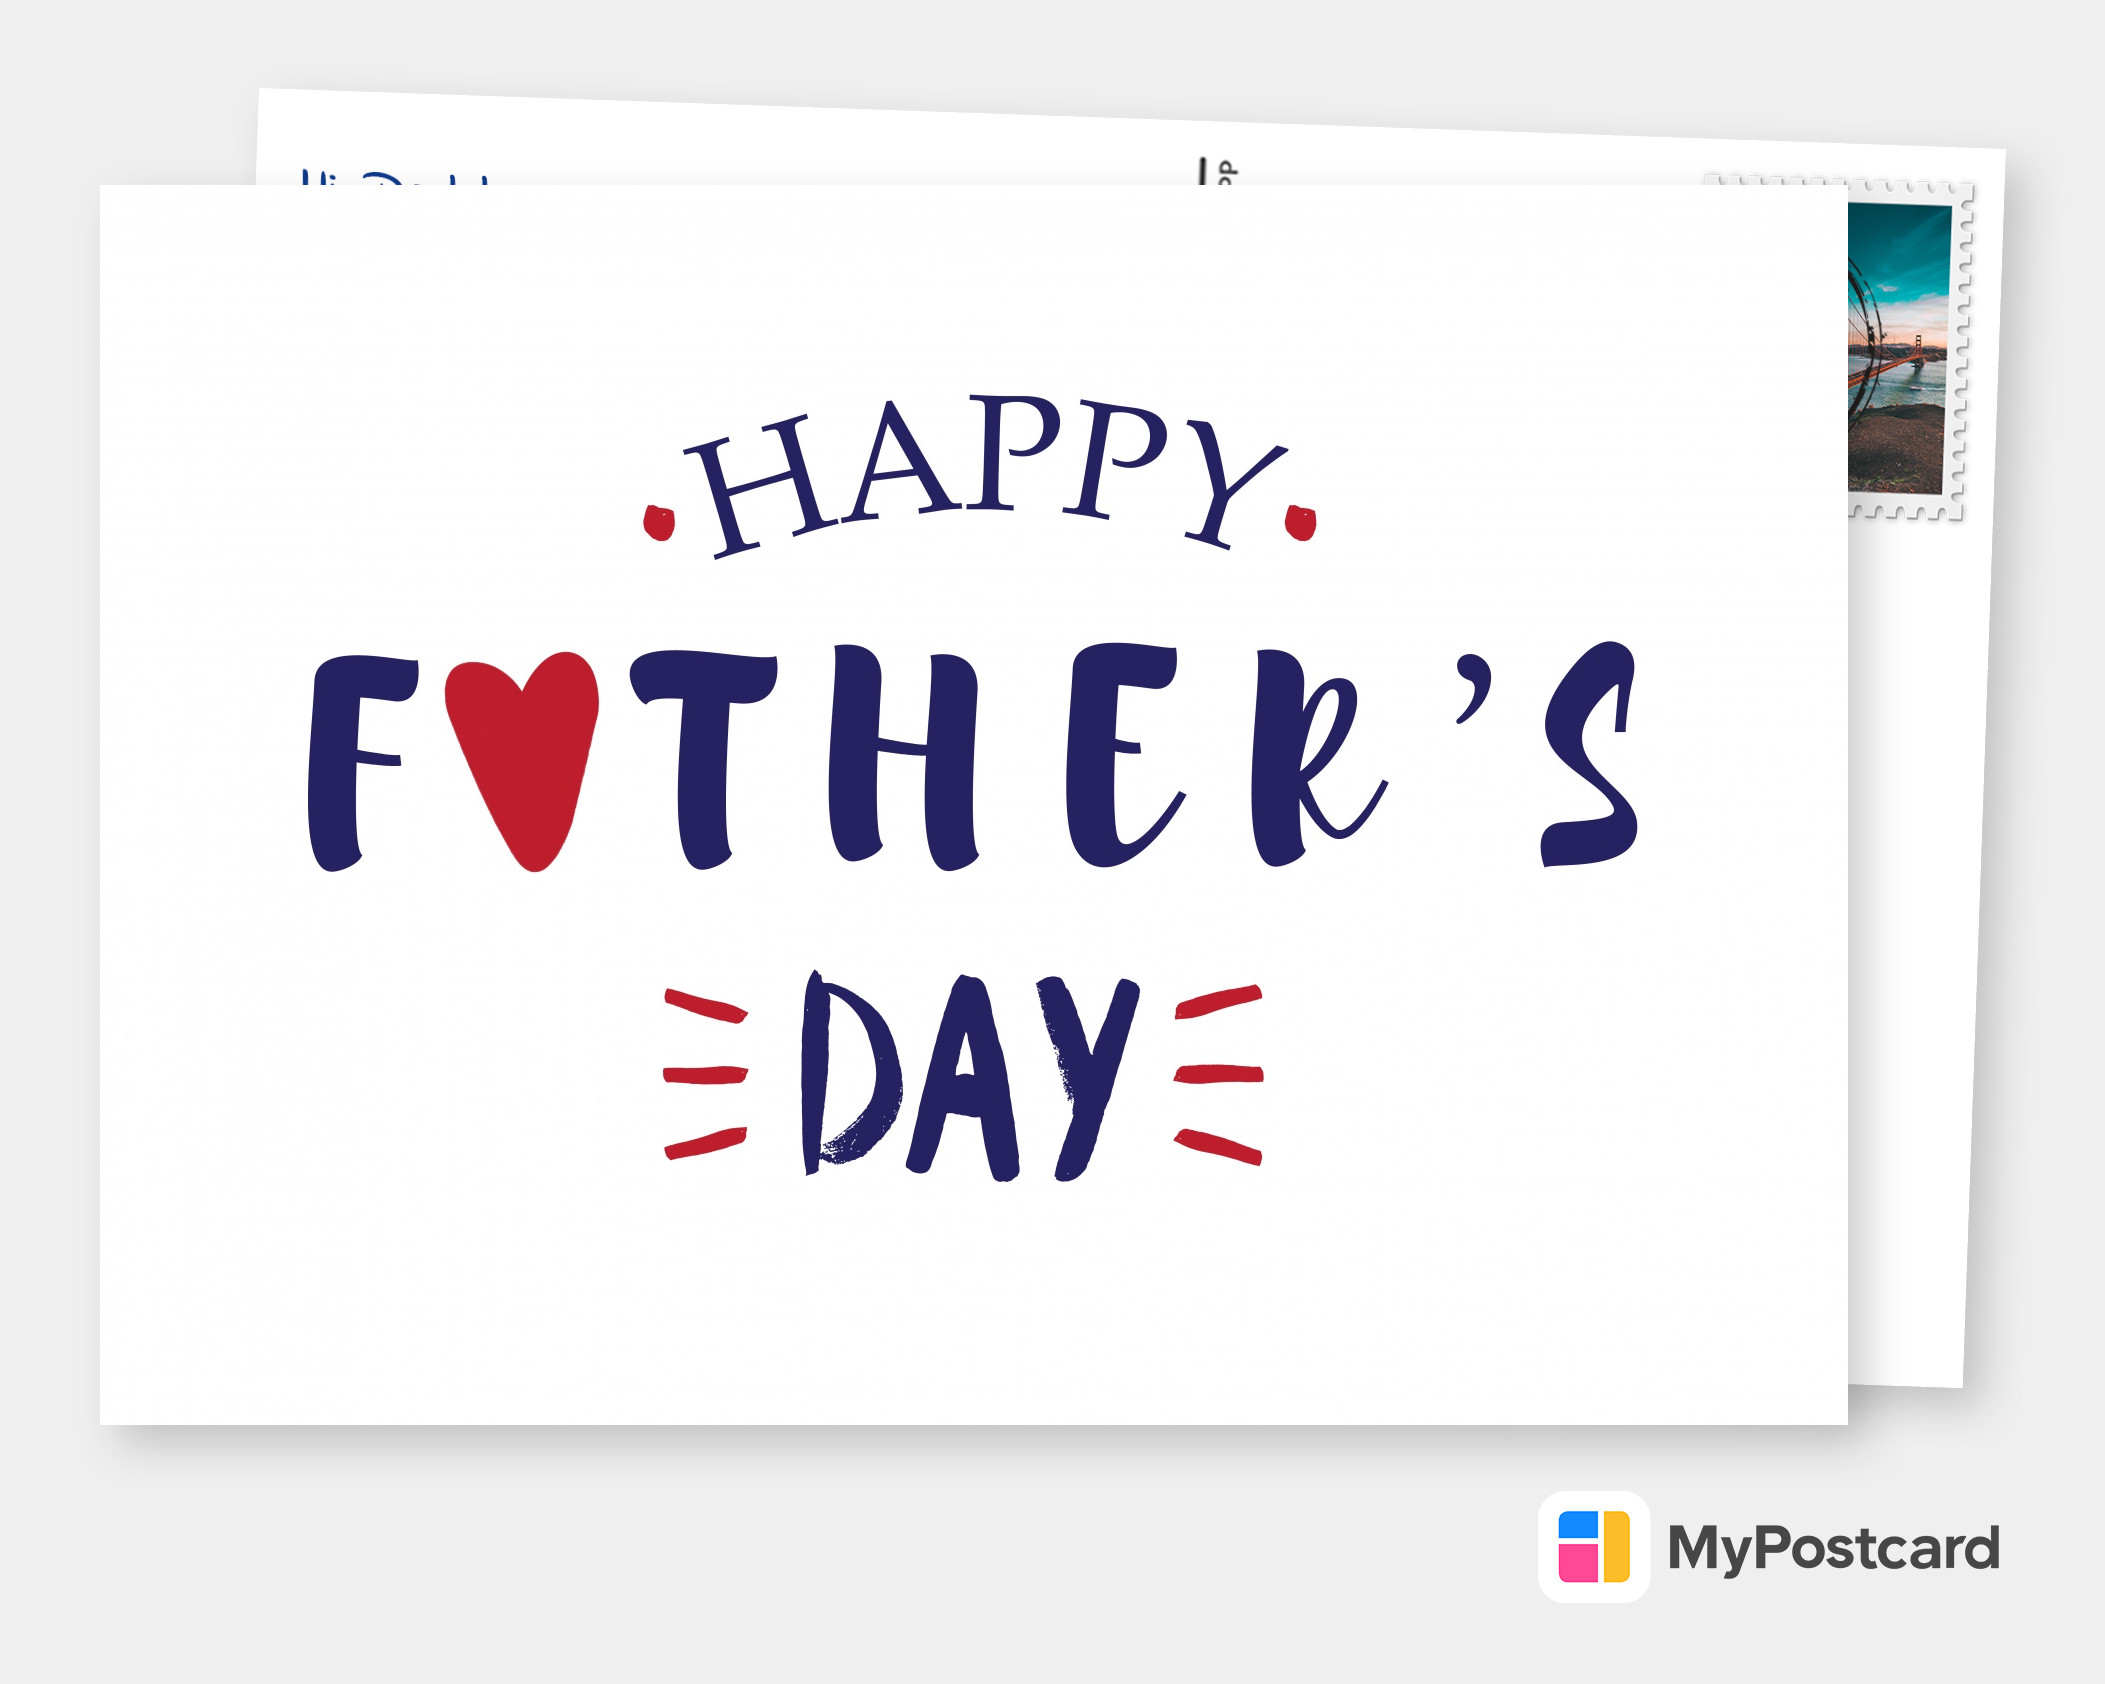Click the red heart in FATHER'S

[x=521, y=761]
